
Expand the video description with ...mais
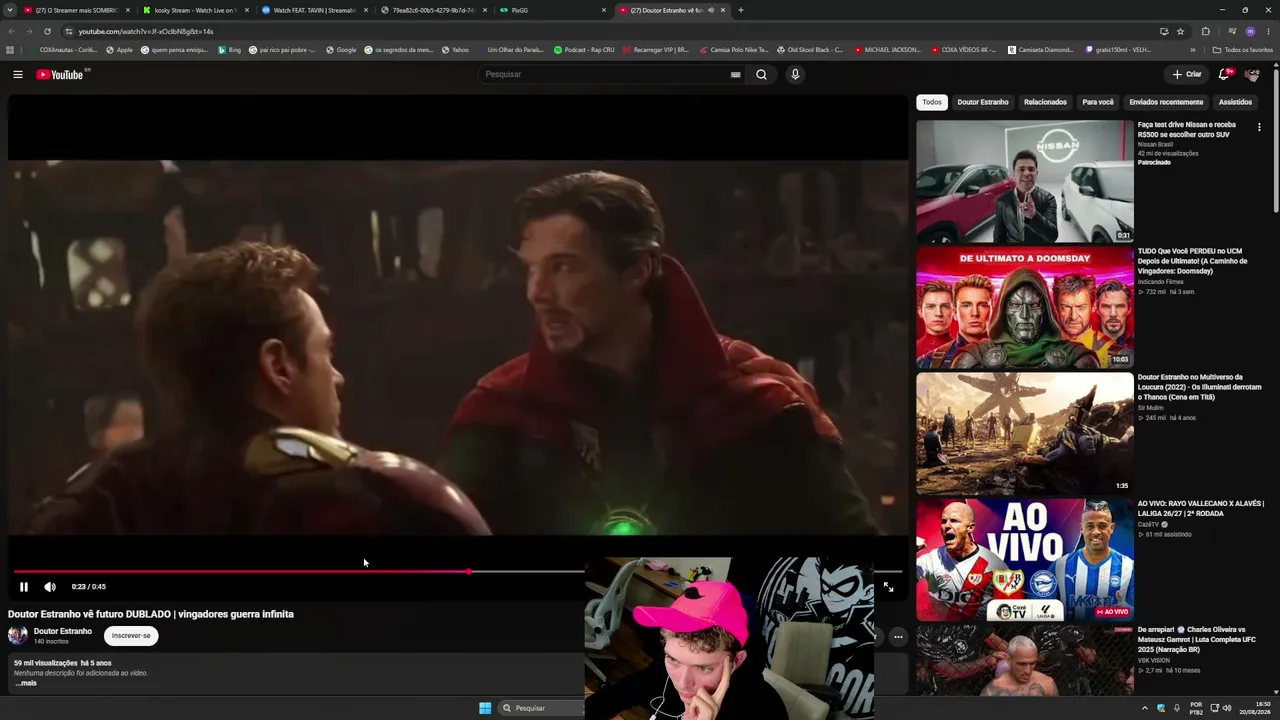26,683
